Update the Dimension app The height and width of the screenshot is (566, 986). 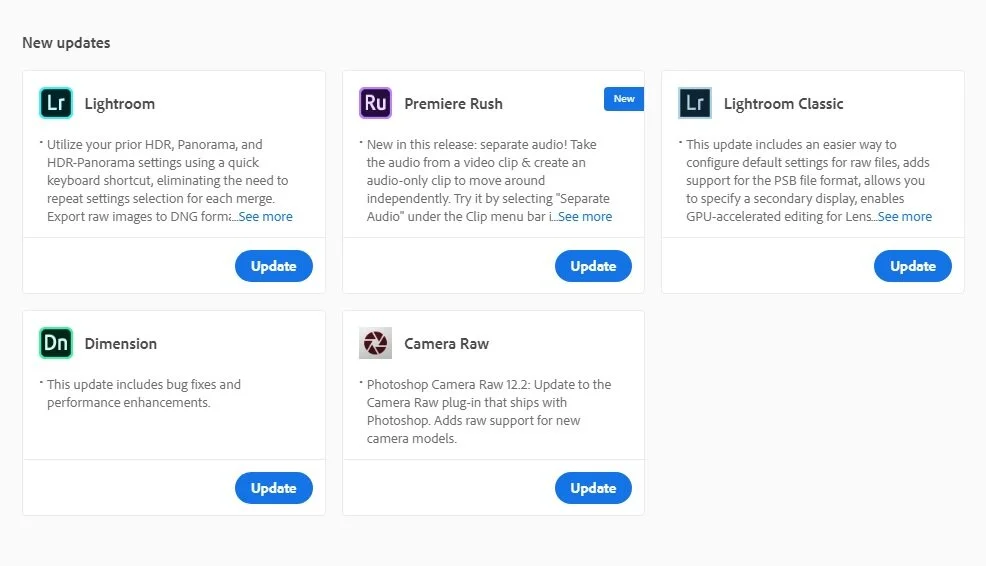(274, 488)
